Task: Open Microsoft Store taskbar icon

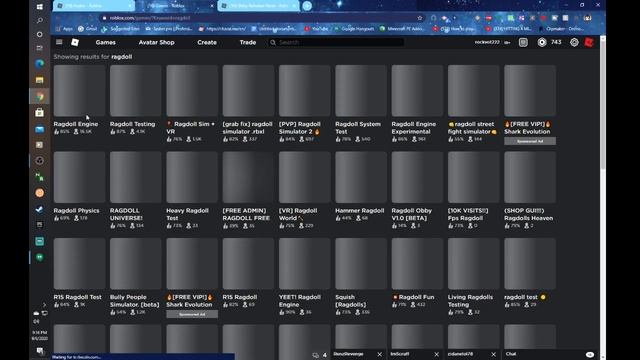Action: (40, 112)
